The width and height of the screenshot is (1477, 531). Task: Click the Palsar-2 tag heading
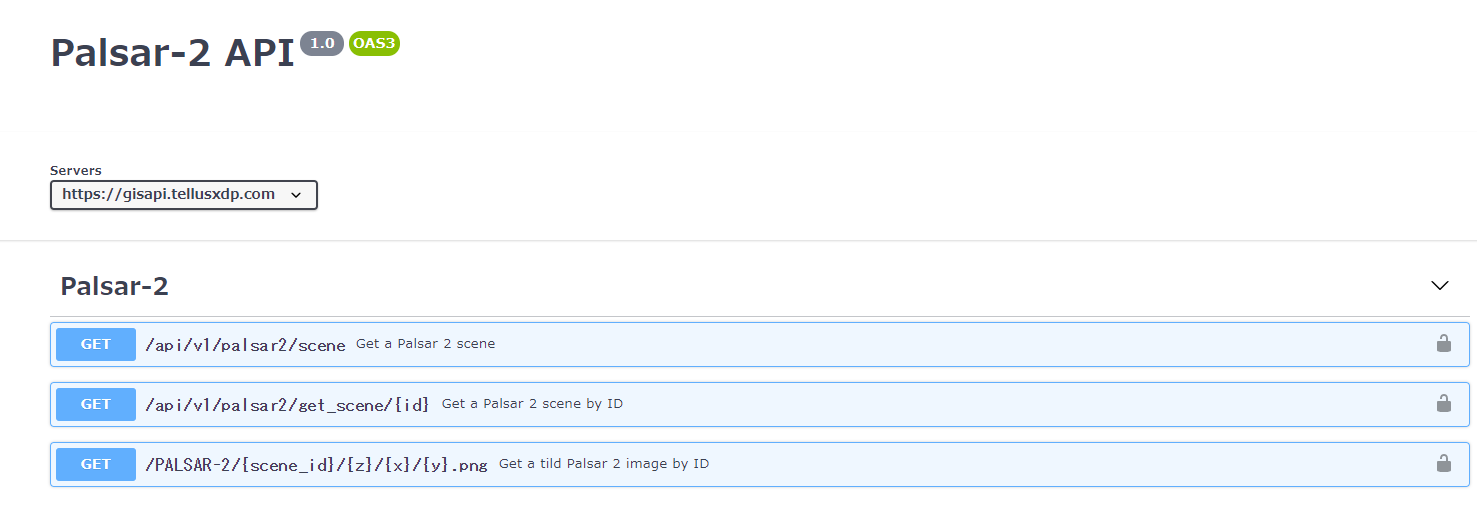pyautogui.click(x=115, y=286)
